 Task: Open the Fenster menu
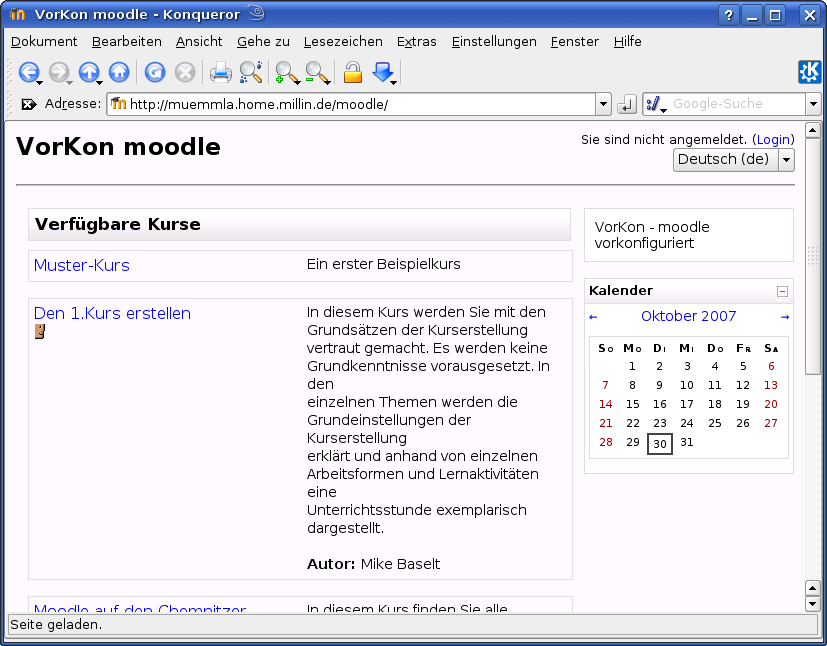pos(574,42)
